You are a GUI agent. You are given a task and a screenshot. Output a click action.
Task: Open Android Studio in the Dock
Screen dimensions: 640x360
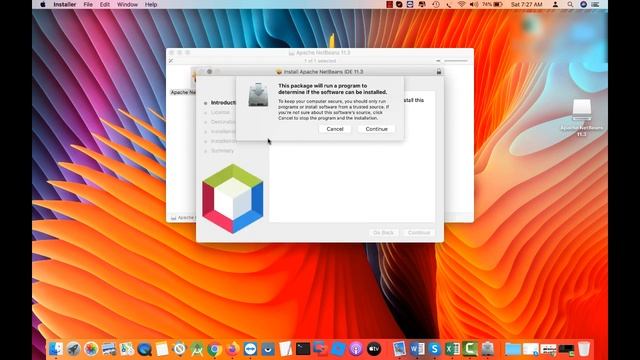(x=197, y=349)
